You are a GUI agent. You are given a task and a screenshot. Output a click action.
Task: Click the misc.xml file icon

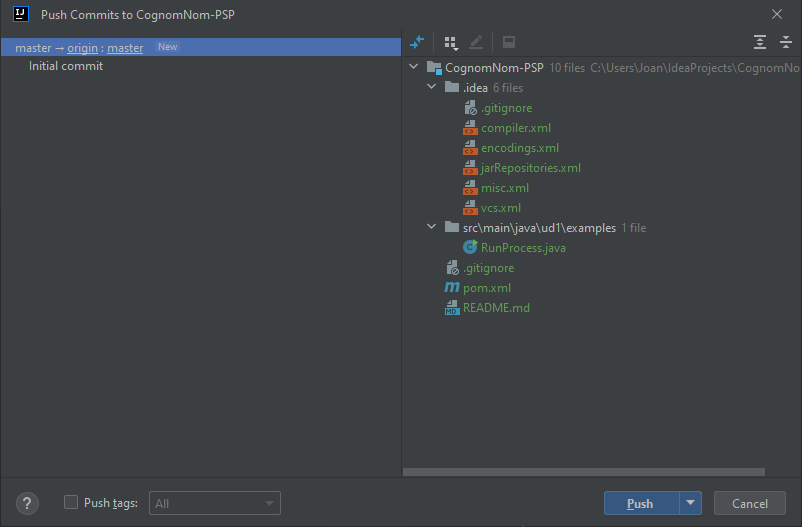tap(470, 188)
